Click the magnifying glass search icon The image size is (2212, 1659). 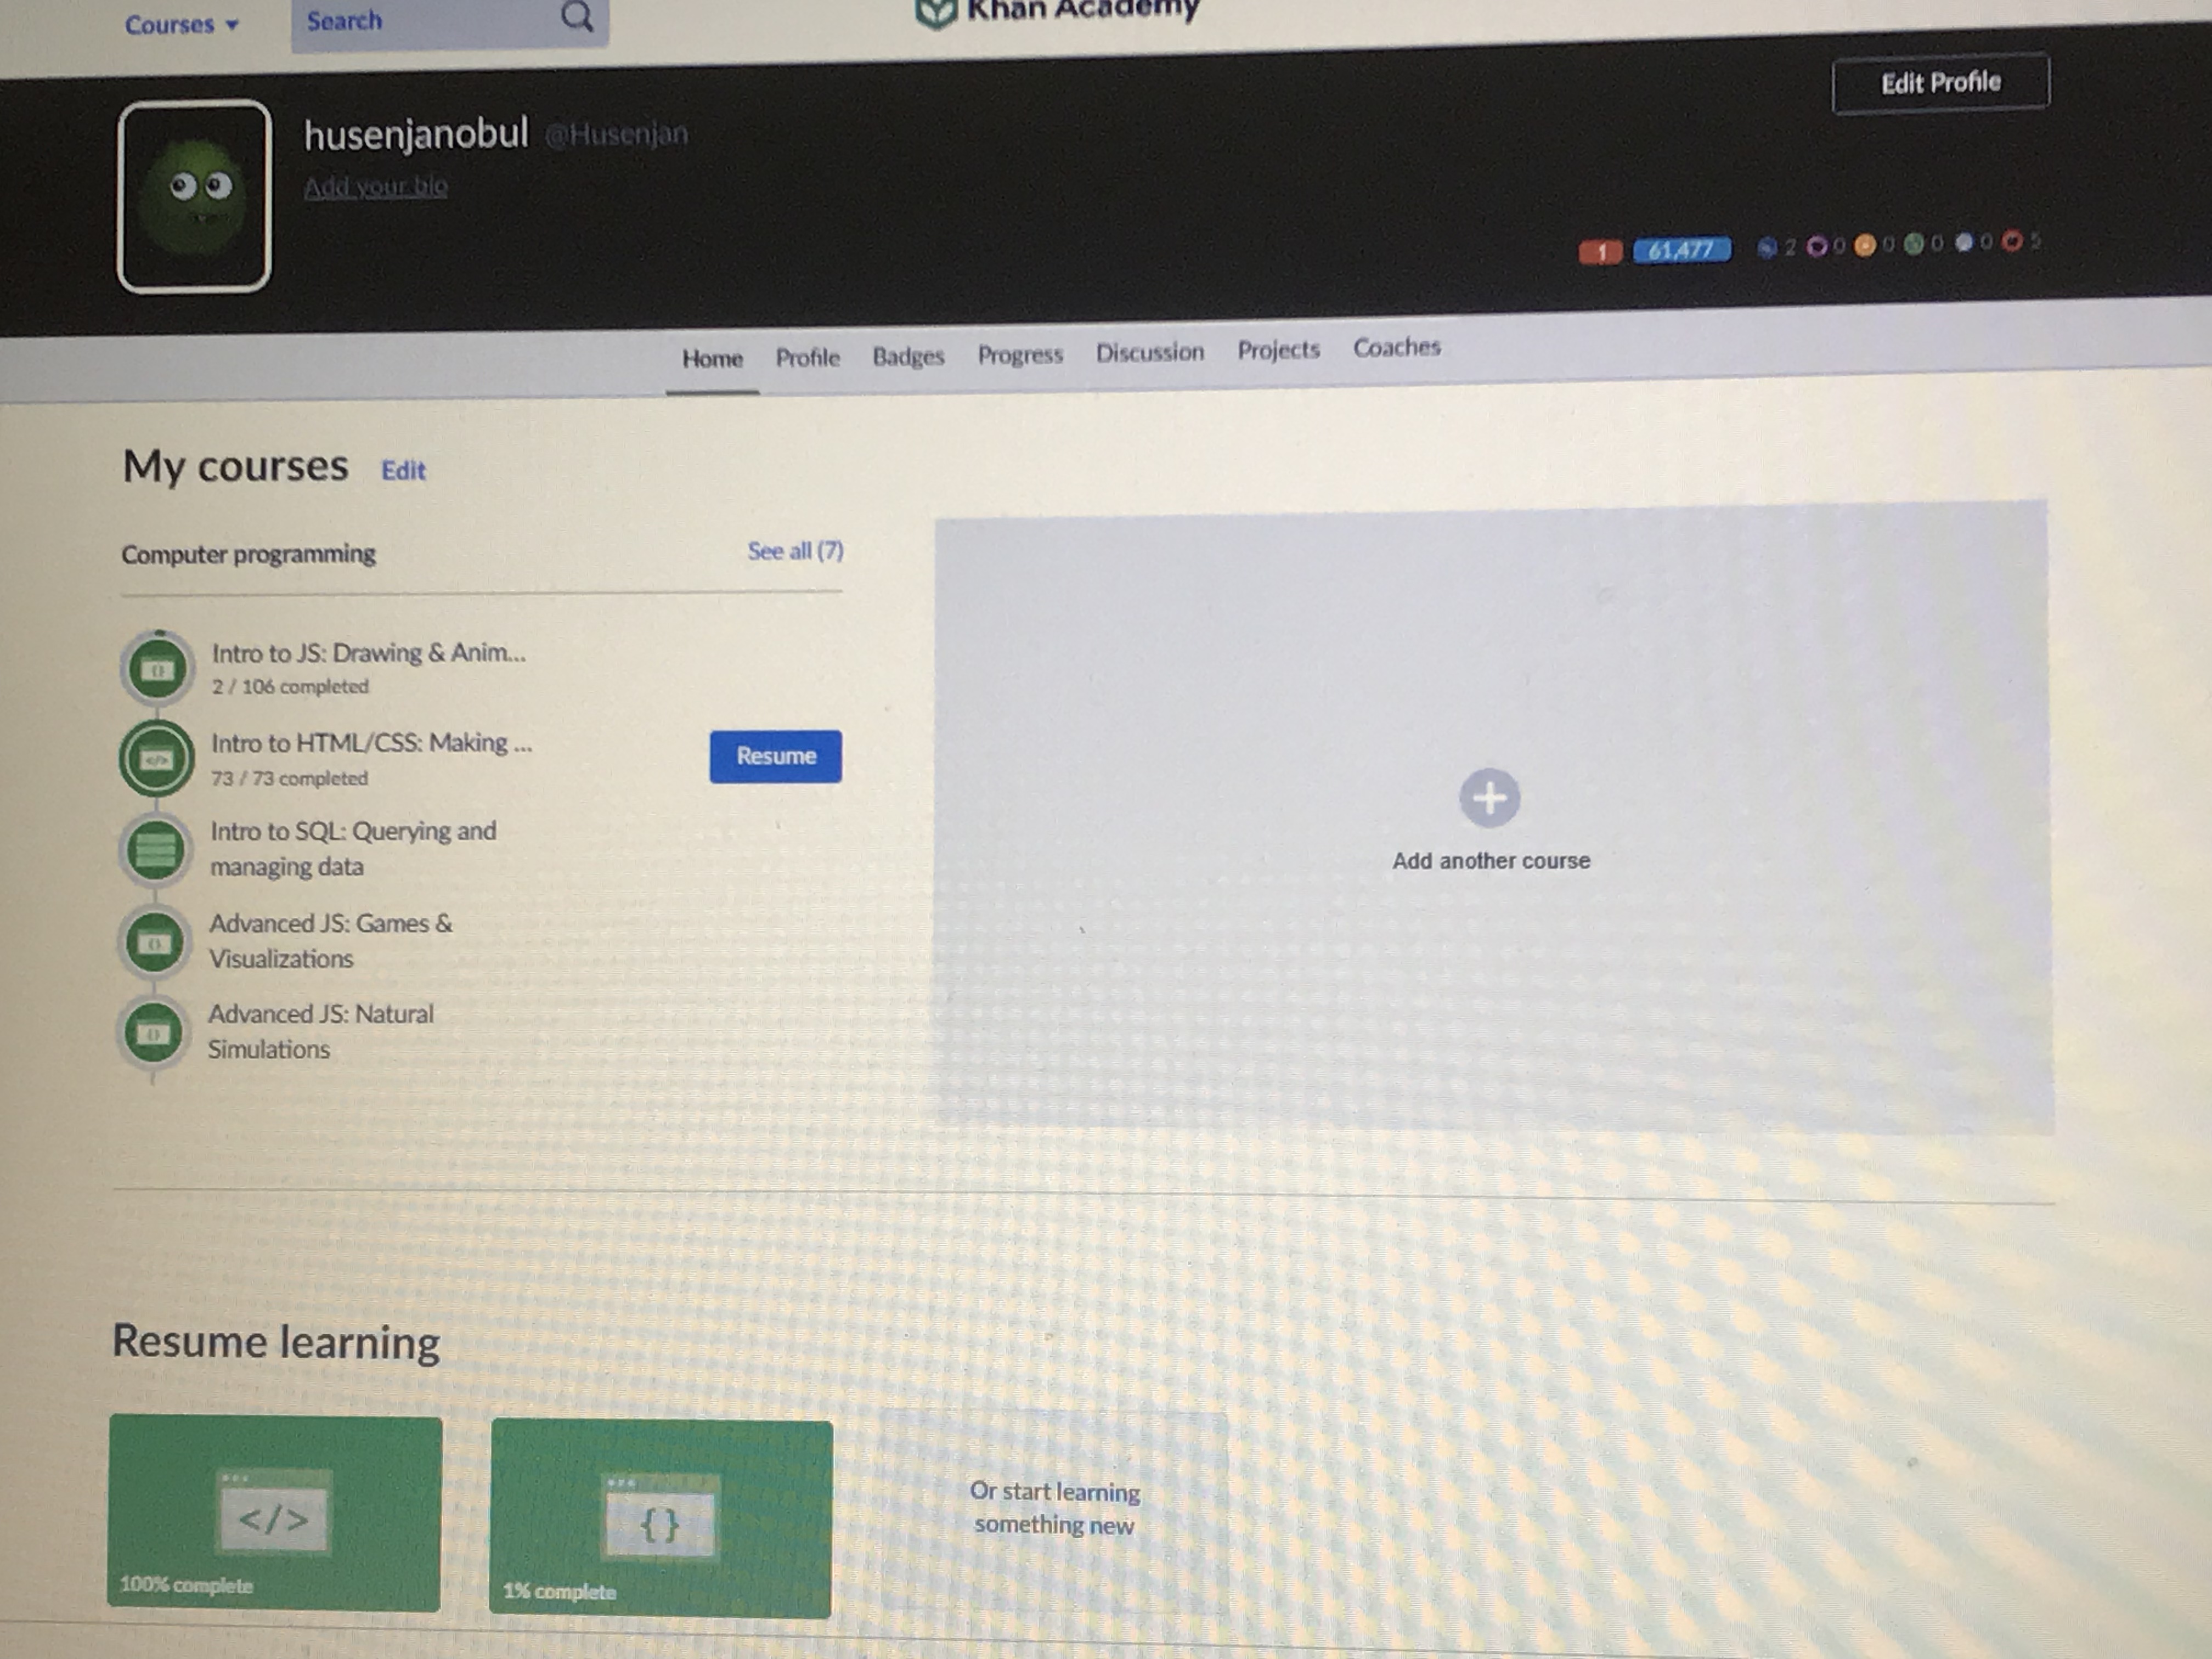(577, 16)
